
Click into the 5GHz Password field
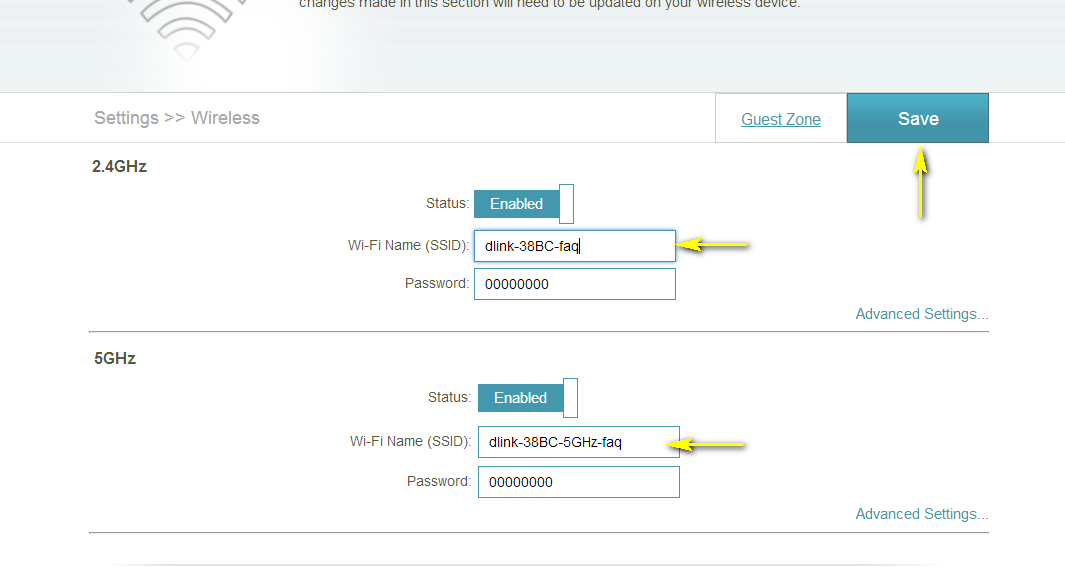coord(578,482)
